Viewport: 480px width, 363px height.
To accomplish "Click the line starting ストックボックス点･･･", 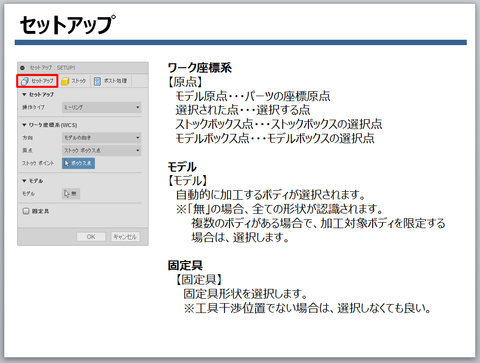I will click(x=279, y=124).
